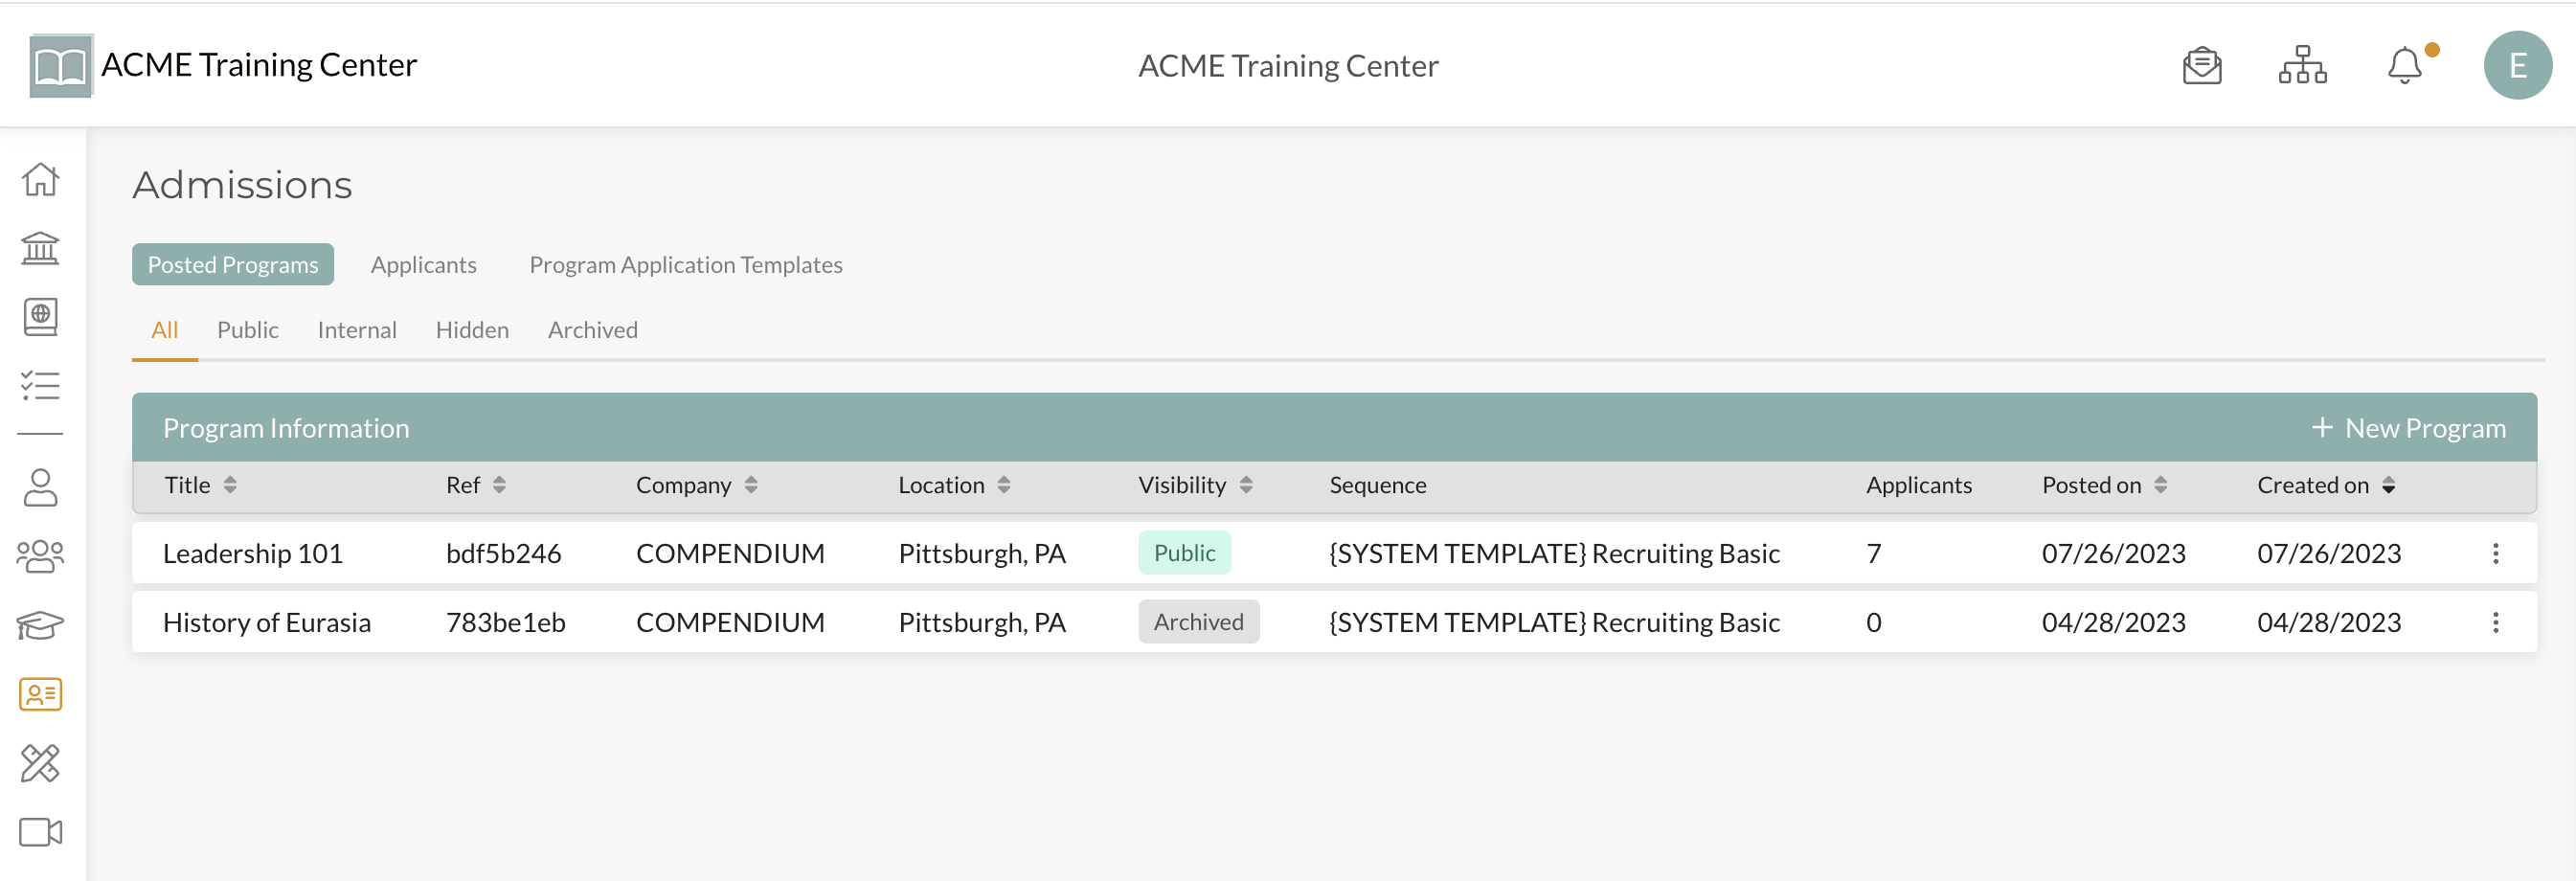Click the video camera sidebar icon
The width and height of the screenshot is (2576, 881).
click(x=40, y=832)
